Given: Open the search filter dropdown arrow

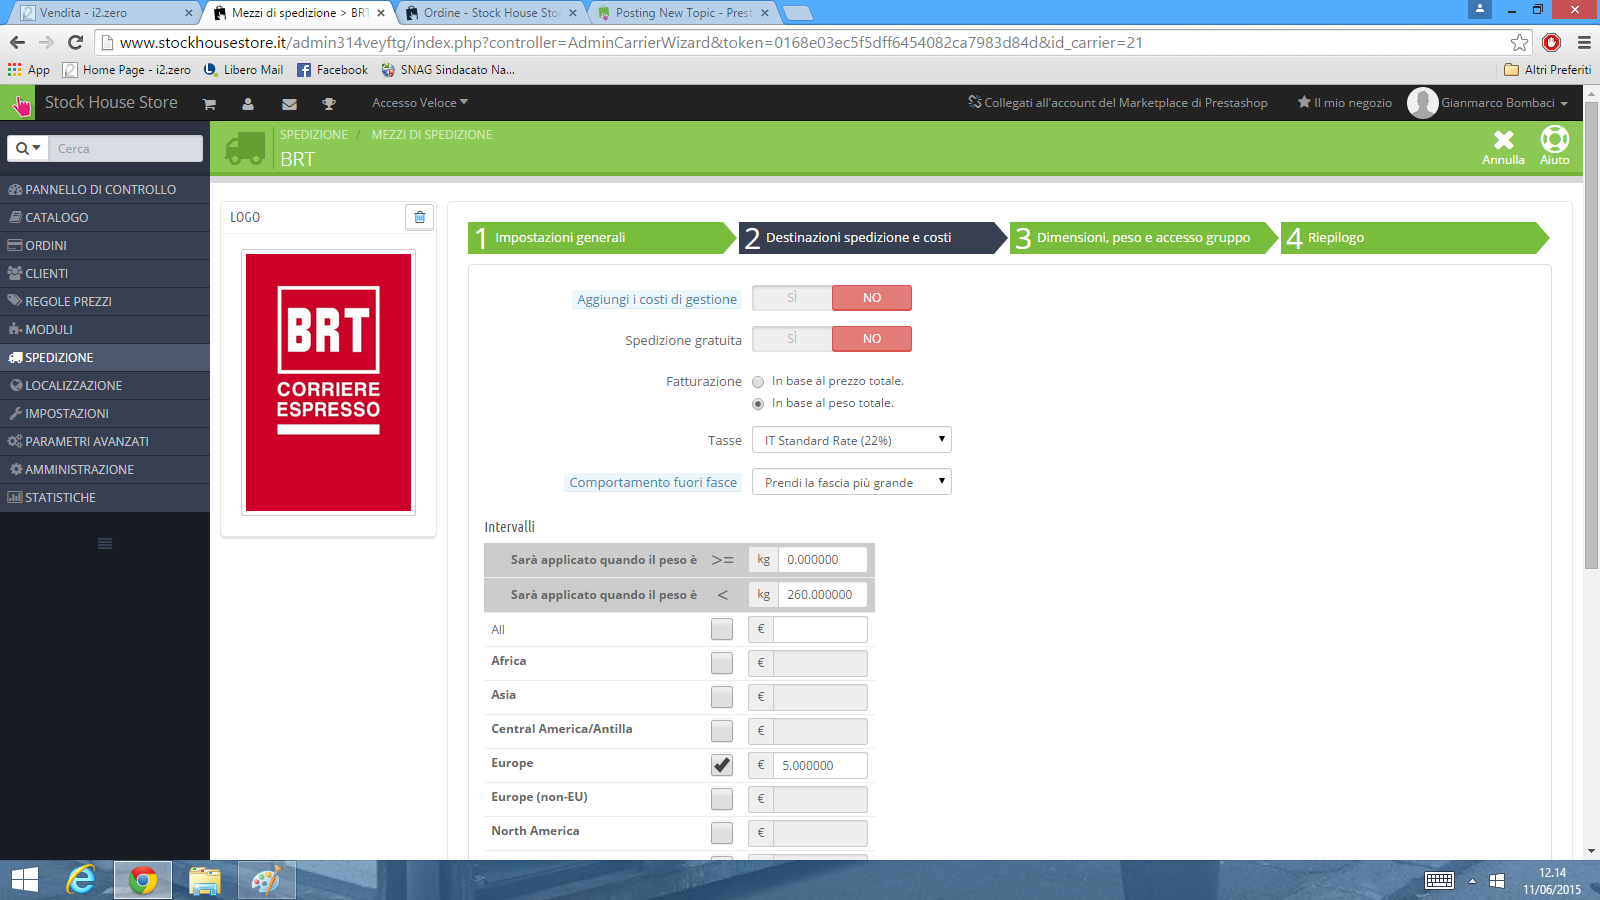Looking at the screenshot, I should [29, 148].
